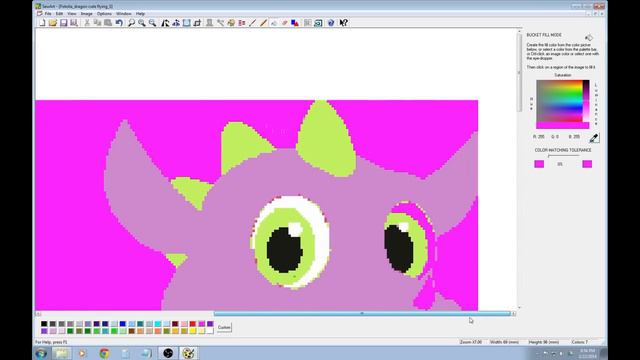This screenshot has width=640, height=360.
Task: Pick the dark maroon palette swatch
Action: [175, 324]
